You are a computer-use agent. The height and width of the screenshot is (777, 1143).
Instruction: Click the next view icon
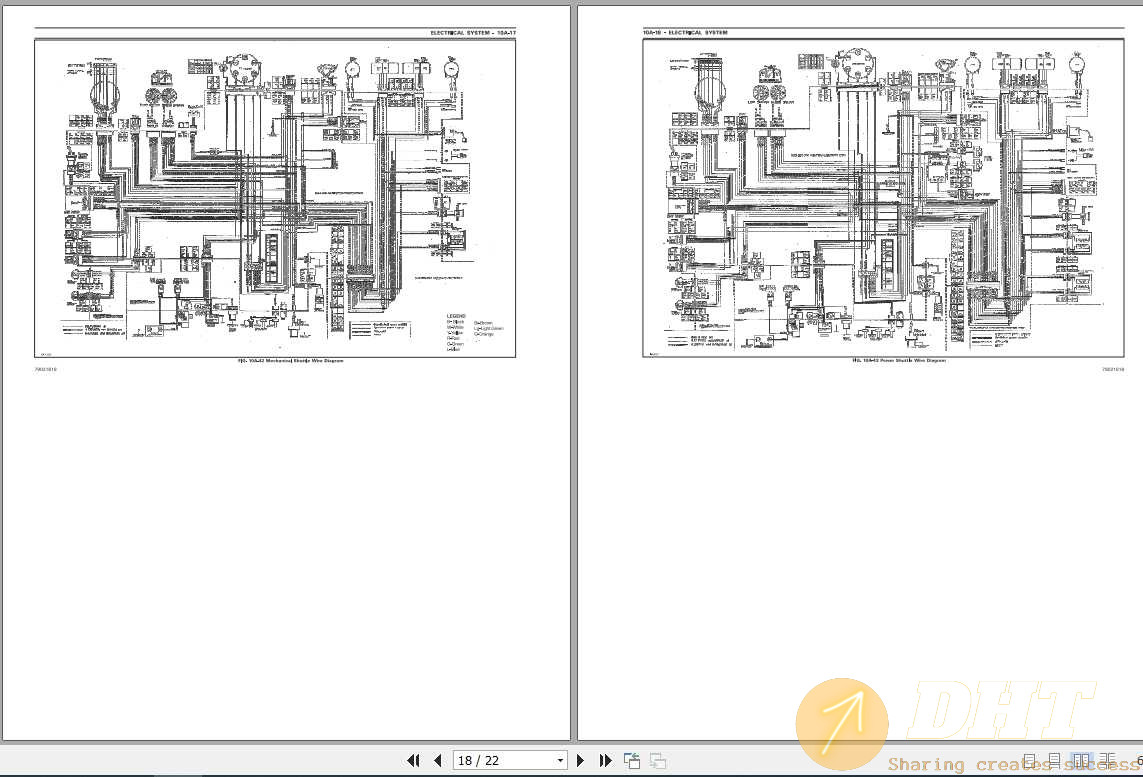coord(656,760)
